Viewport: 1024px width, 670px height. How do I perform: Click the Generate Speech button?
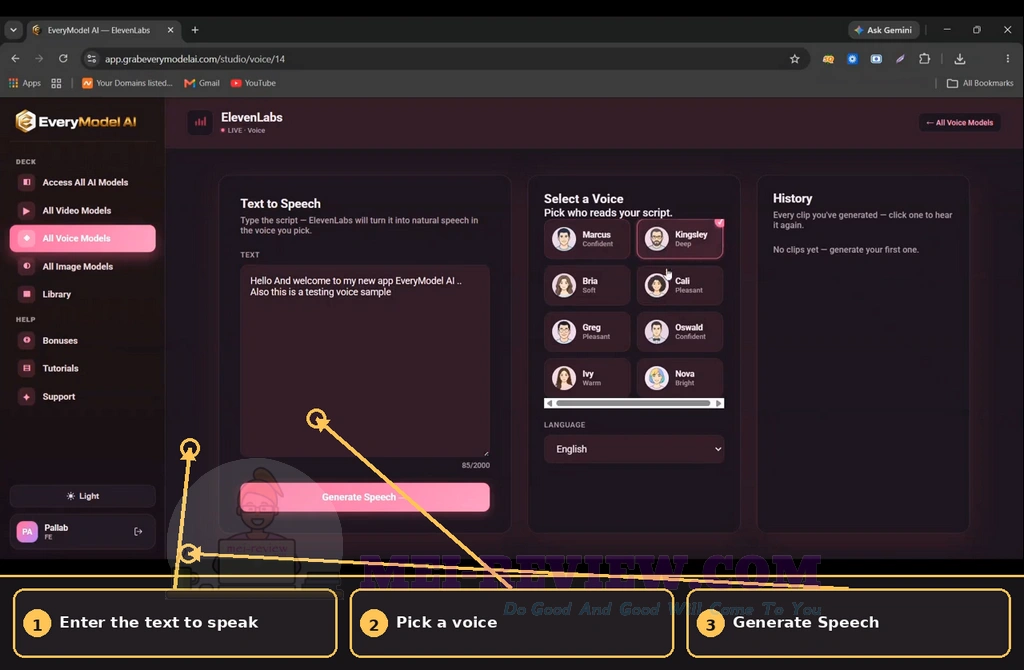click(365, 497)
